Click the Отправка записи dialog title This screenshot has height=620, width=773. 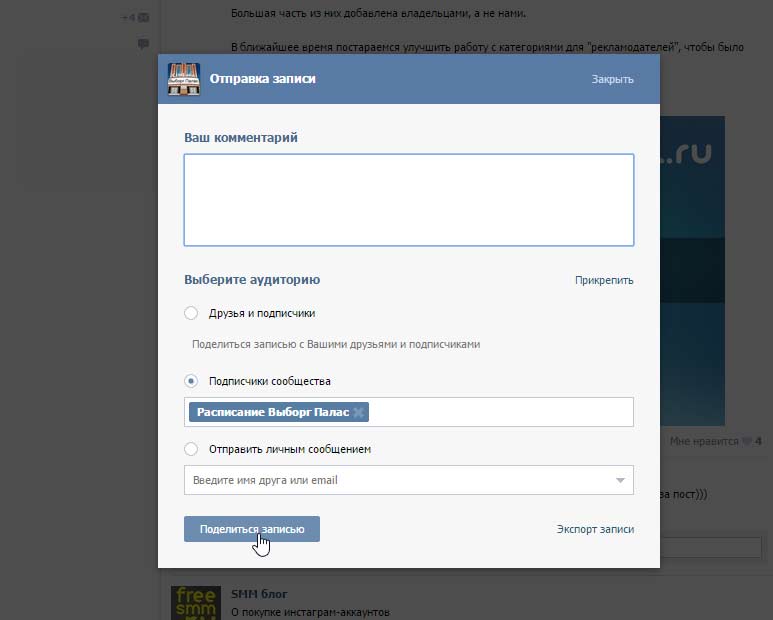tap(262, 79)
